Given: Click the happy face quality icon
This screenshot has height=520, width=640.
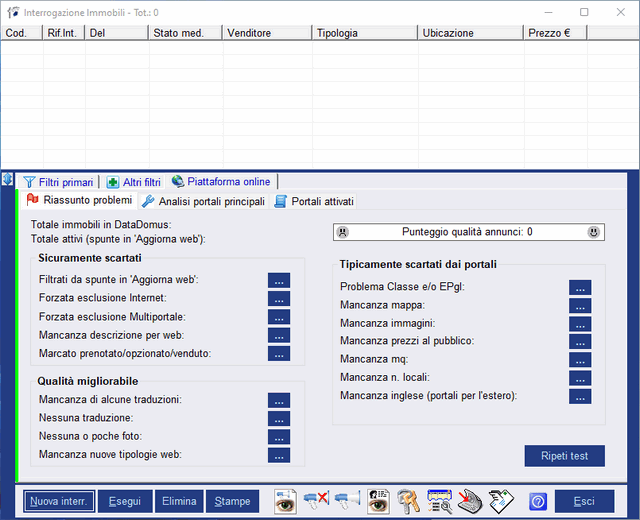Looking at the screenshot, I should click(593, 232).
